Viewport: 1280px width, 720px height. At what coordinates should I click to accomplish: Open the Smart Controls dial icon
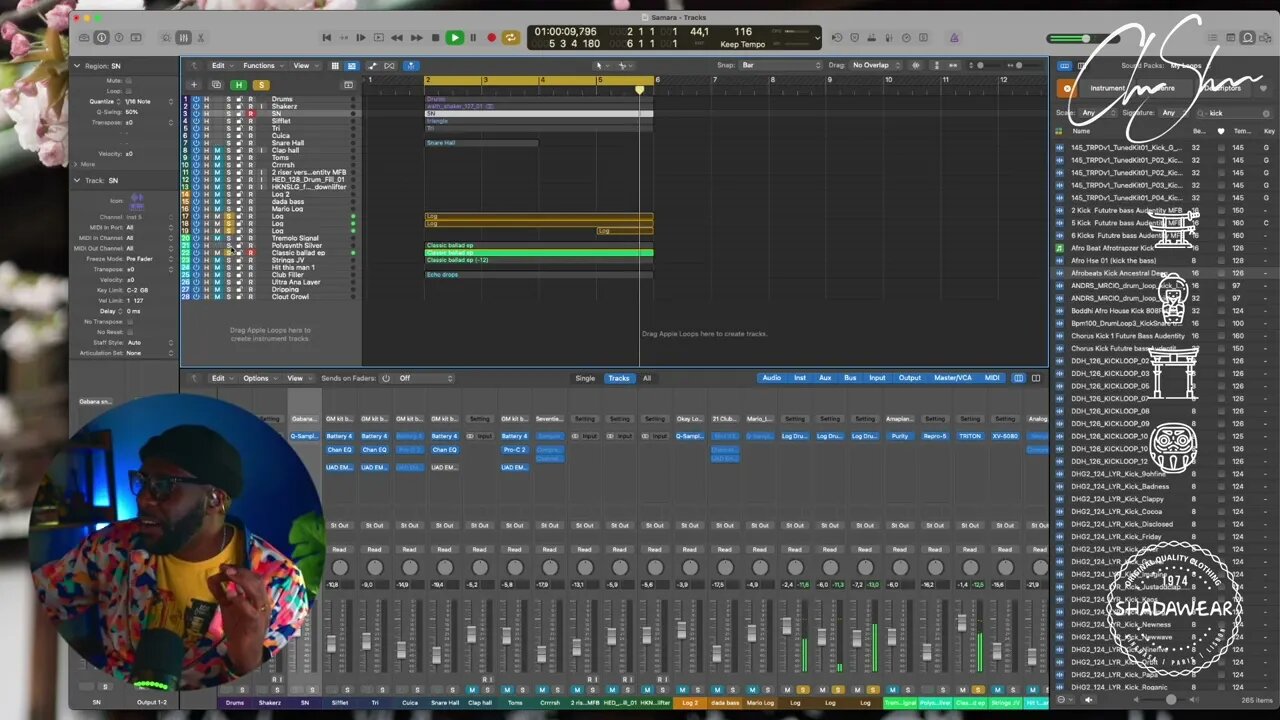coord(166,38)
